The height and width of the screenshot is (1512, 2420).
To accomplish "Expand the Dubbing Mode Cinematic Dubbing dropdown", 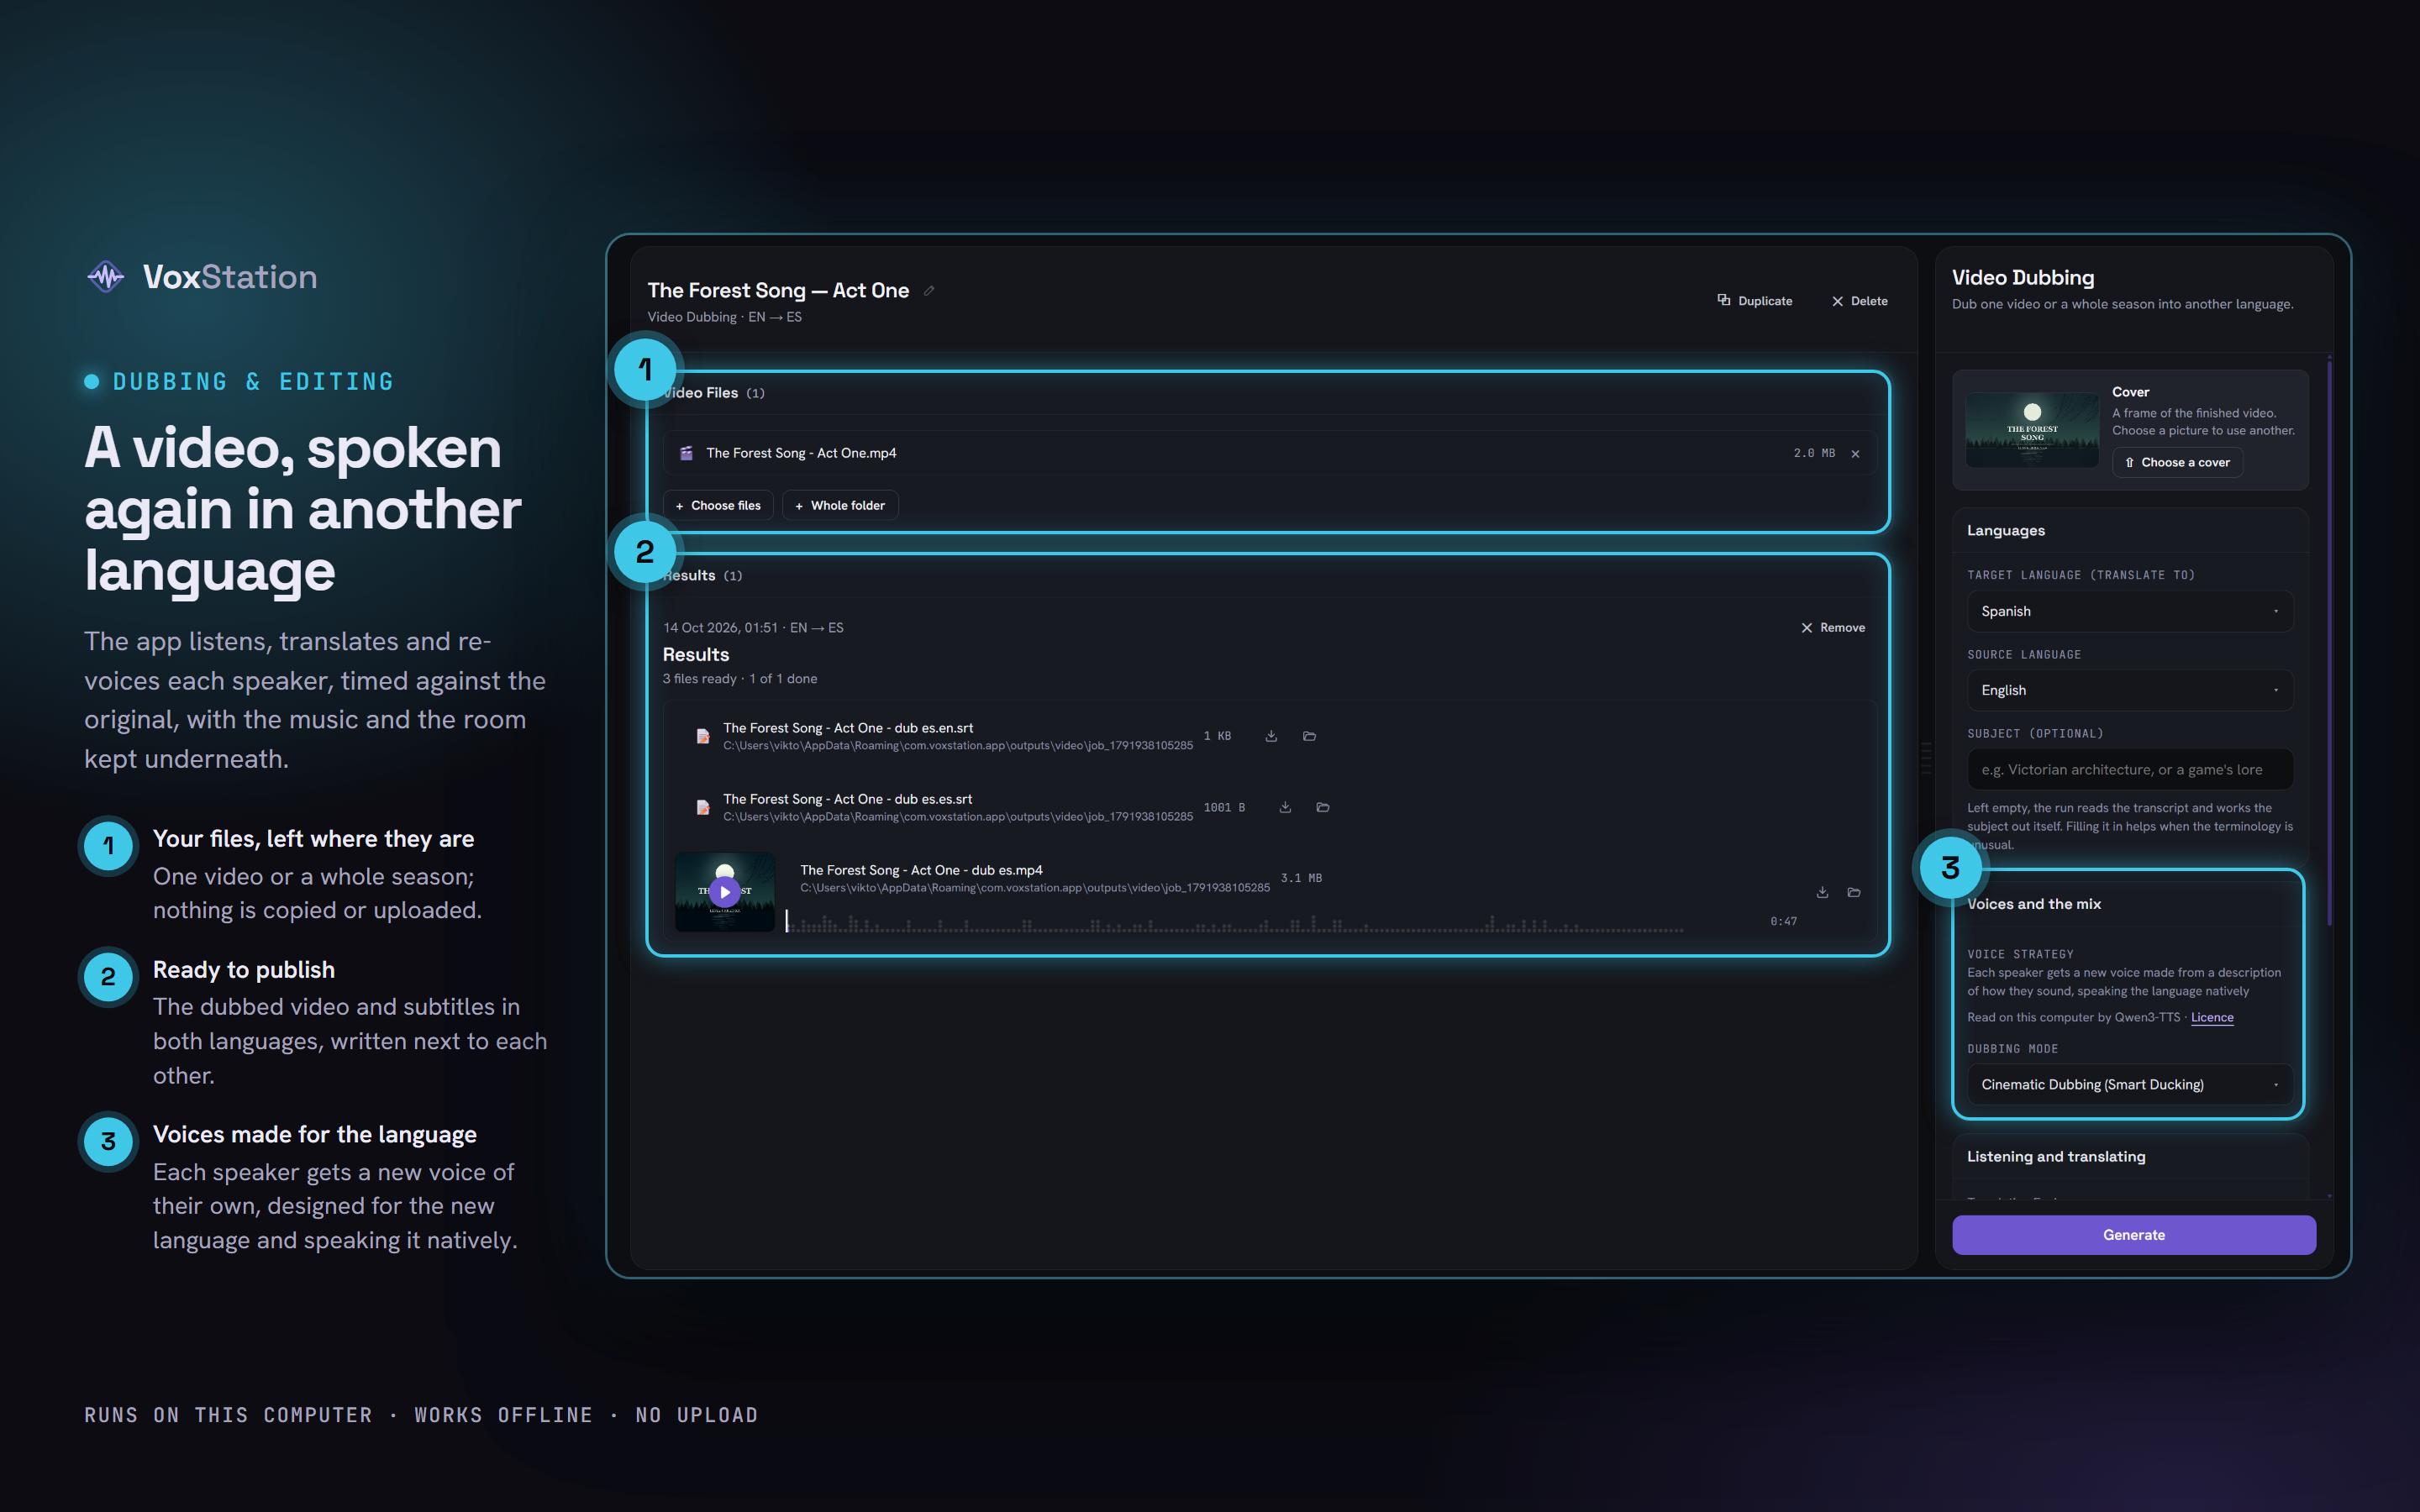I will coord(2129,1084).
